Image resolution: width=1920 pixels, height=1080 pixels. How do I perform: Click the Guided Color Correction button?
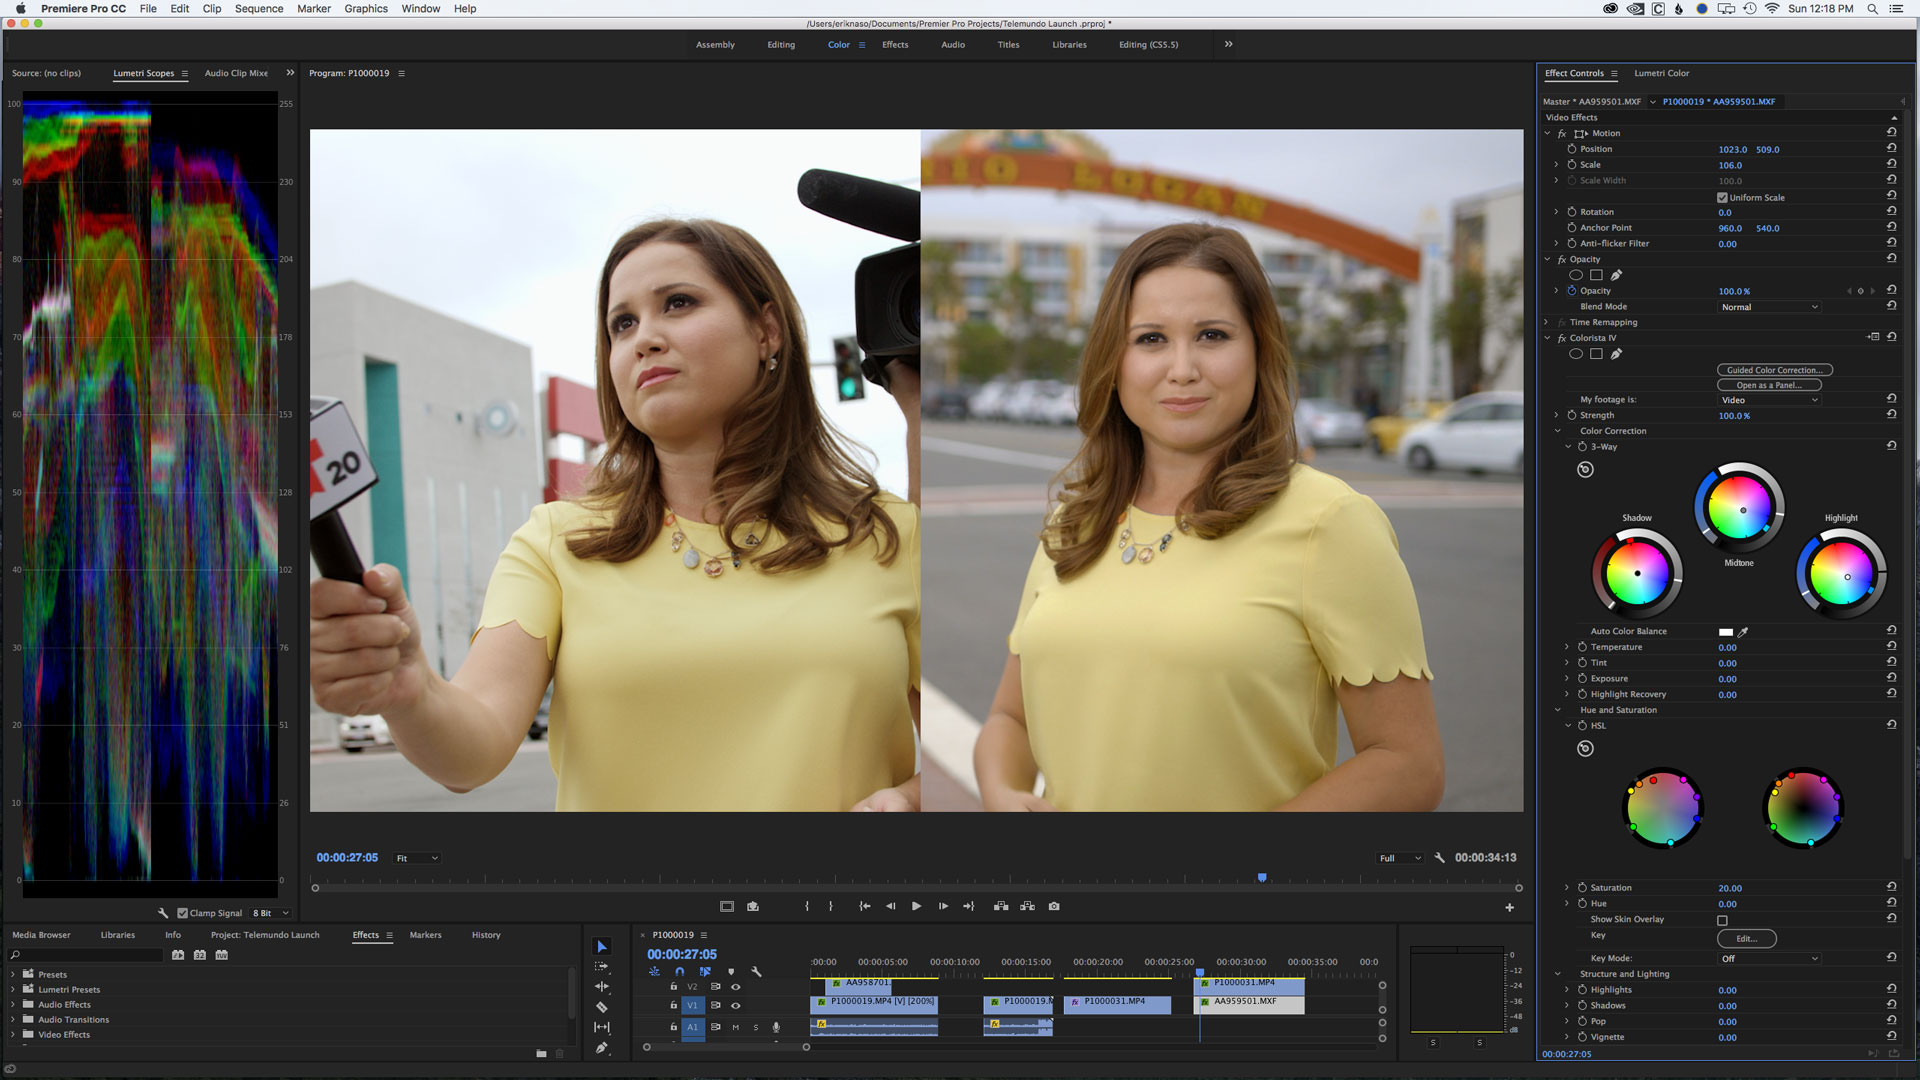(1774, 370)
